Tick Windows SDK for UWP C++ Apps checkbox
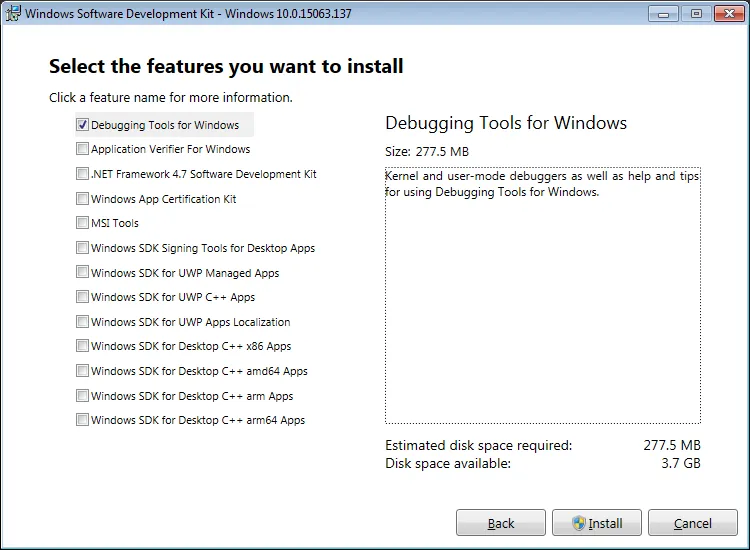750x550 pixels. (x=82, y=297)
